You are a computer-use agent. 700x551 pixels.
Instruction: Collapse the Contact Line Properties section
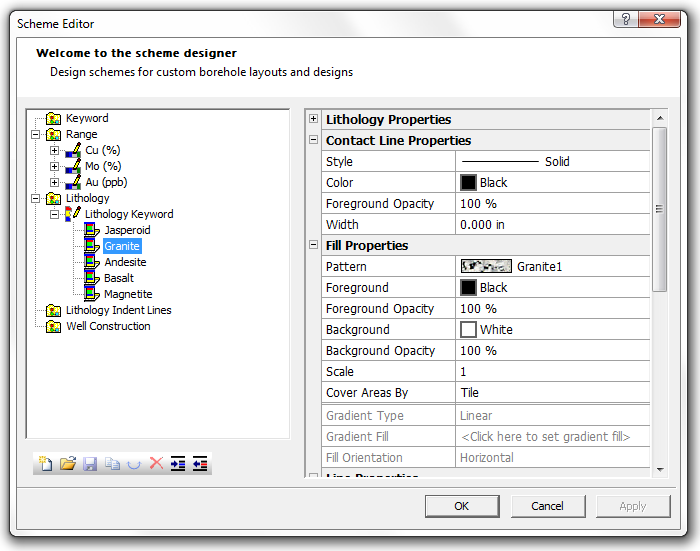coord(314,140)
